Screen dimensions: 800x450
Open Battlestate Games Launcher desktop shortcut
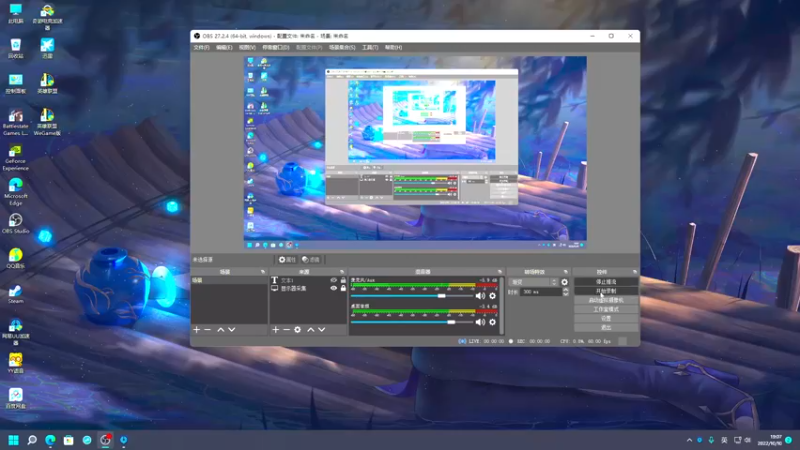[x=15, y=122]
